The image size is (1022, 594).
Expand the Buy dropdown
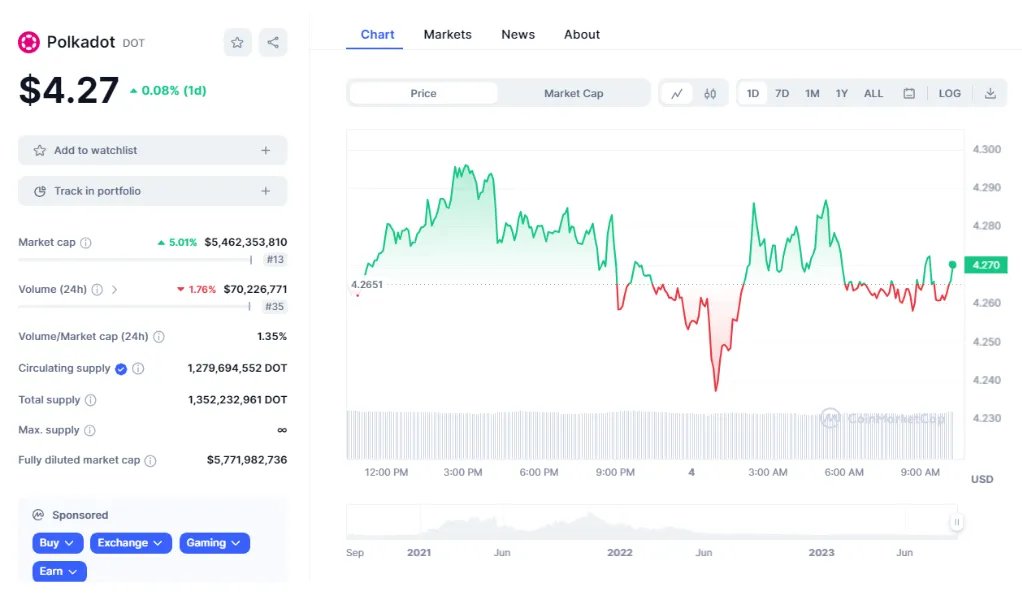[x=58, y=543]
